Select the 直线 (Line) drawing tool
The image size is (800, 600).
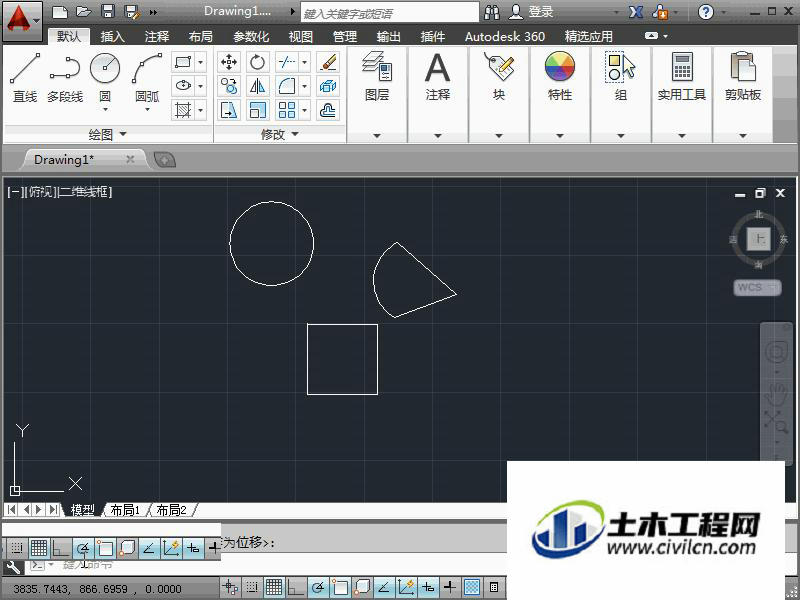tap(24, 77)
